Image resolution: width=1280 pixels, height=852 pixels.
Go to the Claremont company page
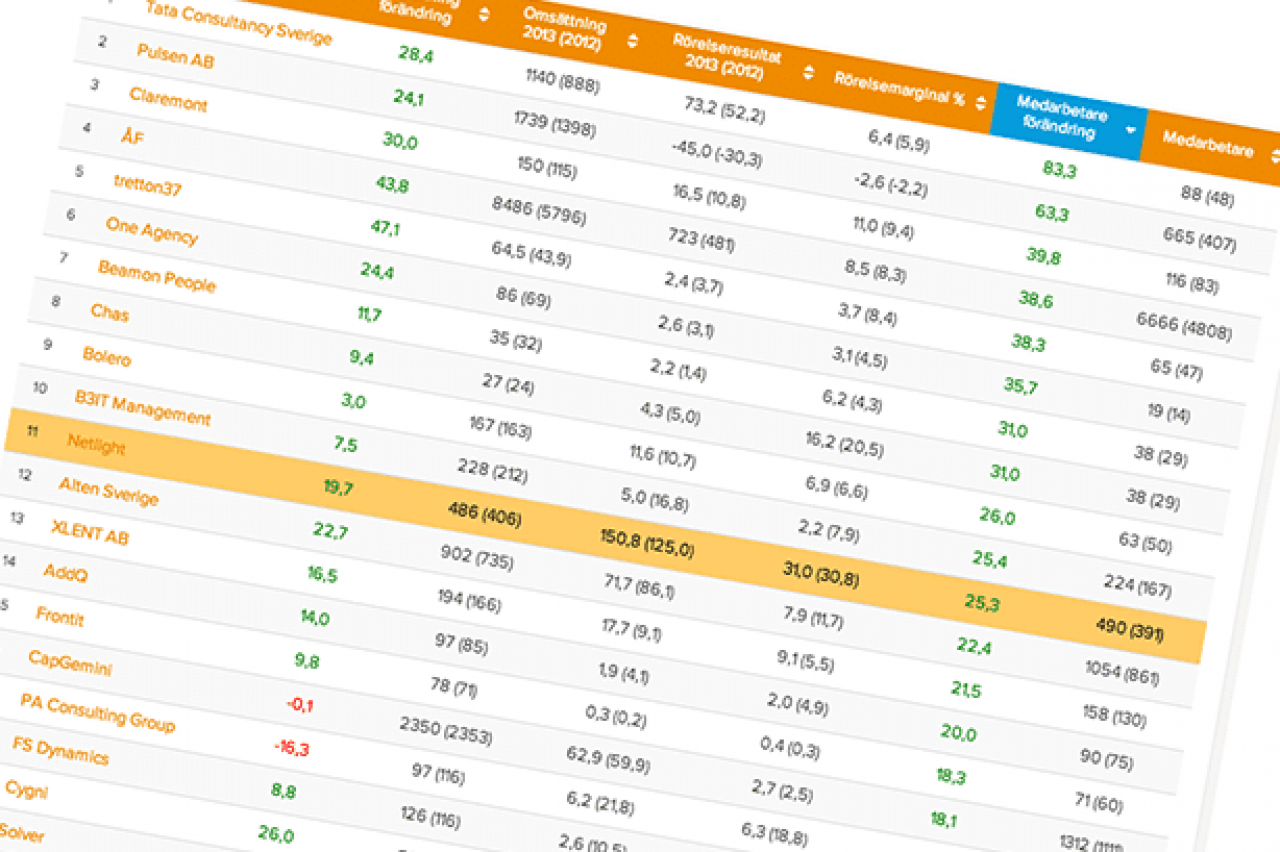coord(168,98)
